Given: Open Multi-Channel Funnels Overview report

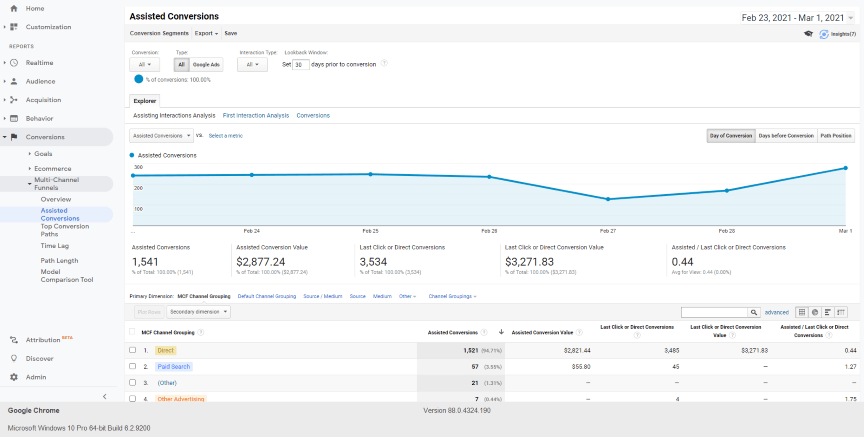Looking at the screenshot, I should (x=56, y=199).
